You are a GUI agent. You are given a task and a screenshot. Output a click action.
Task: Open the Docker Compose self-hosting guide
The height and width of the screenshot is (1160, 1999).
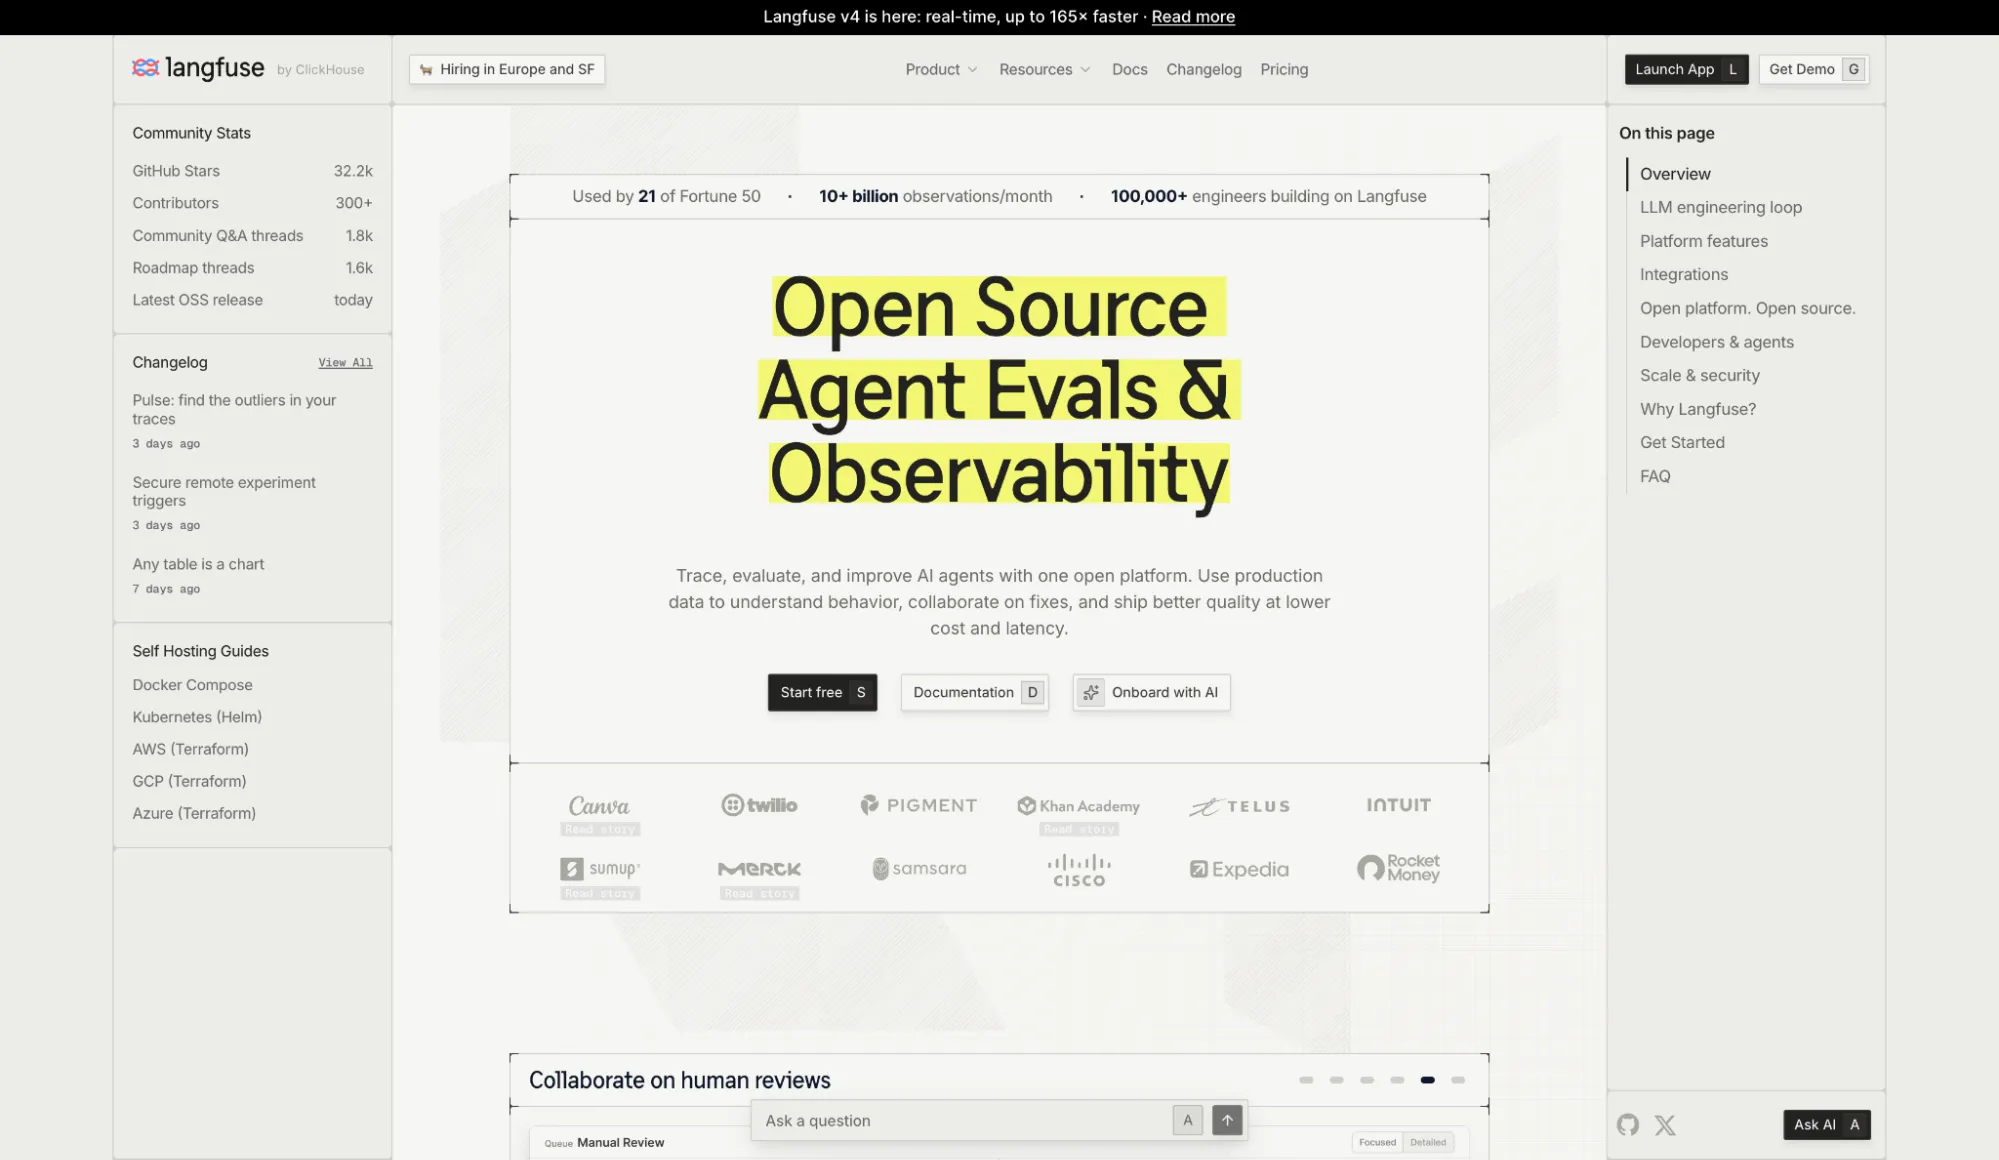click(192, 685)
